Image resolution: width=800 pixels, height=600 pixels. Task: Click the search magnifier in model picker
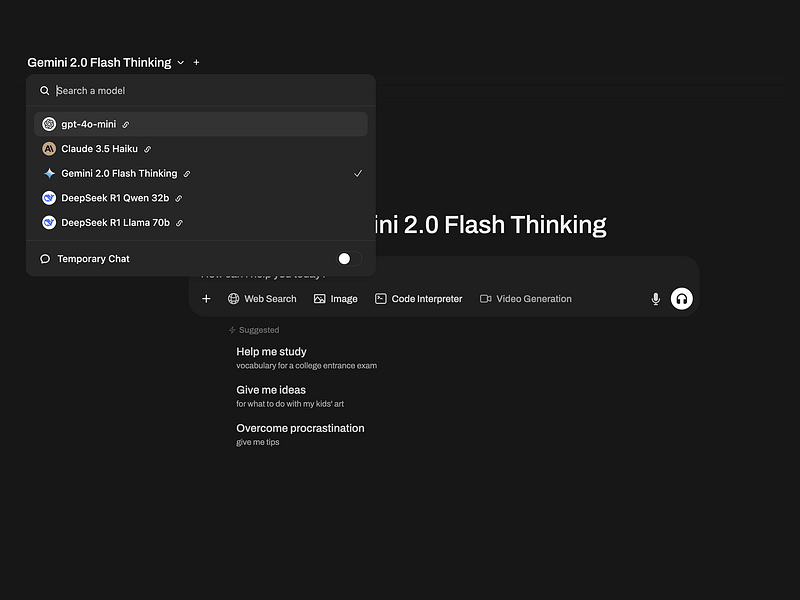[44, 90]
